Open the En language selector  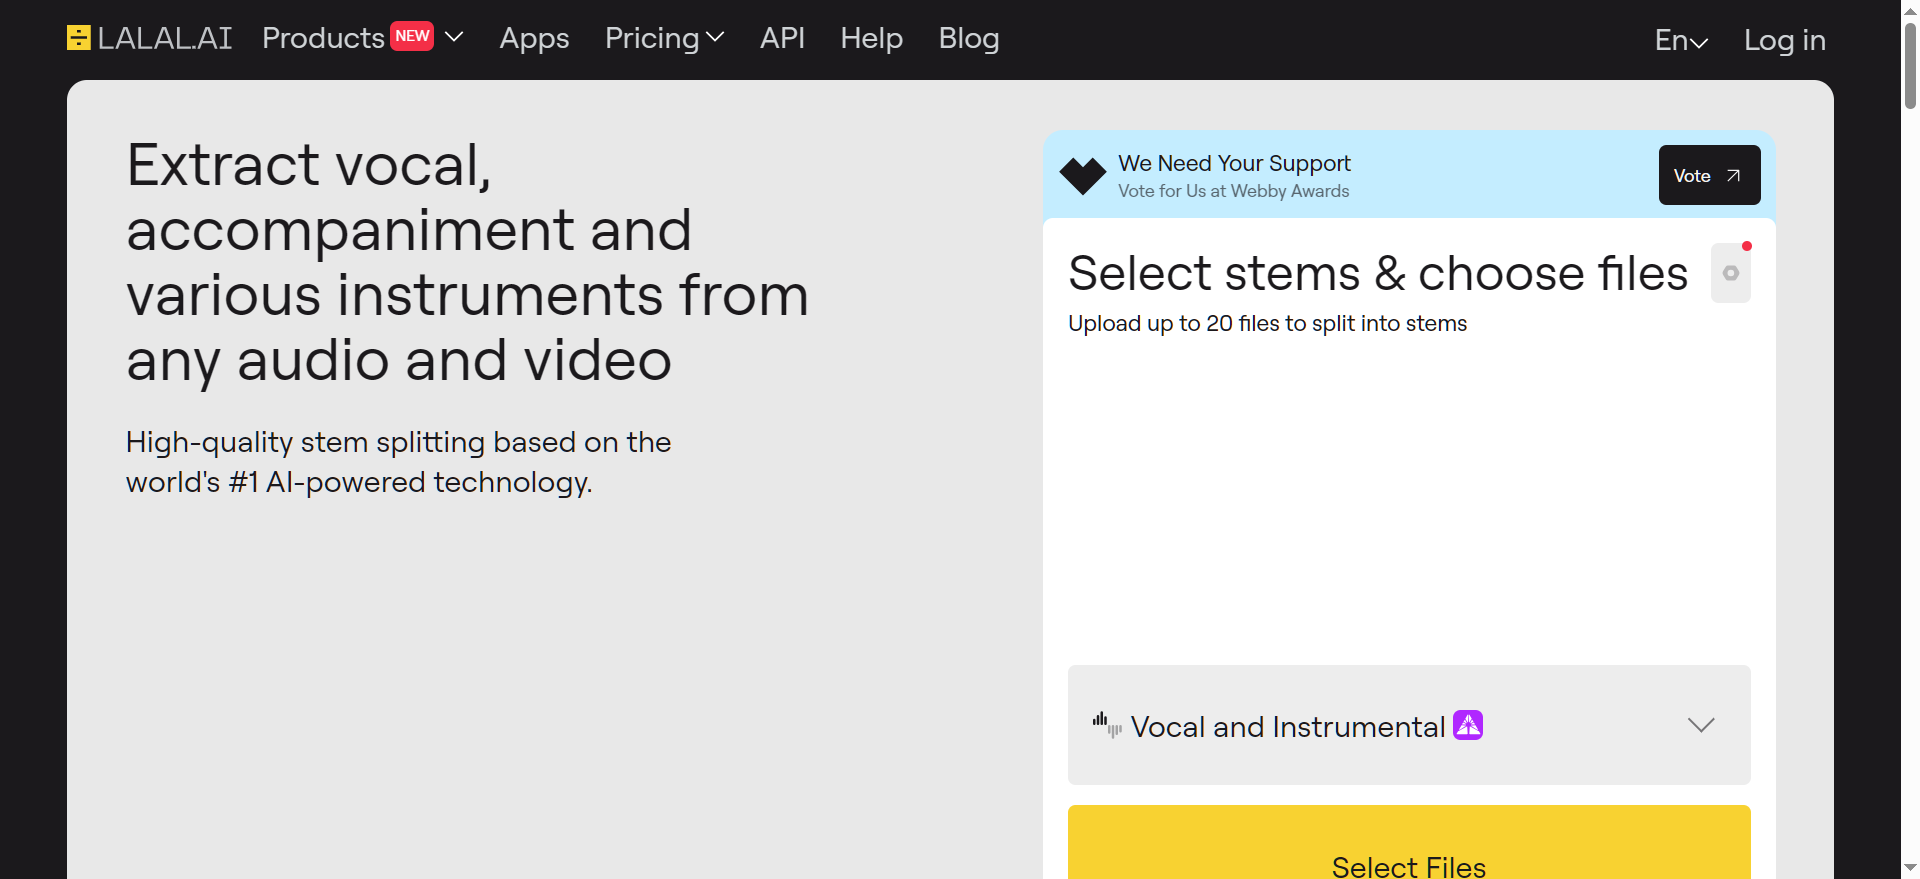[x=1681, y=41]
